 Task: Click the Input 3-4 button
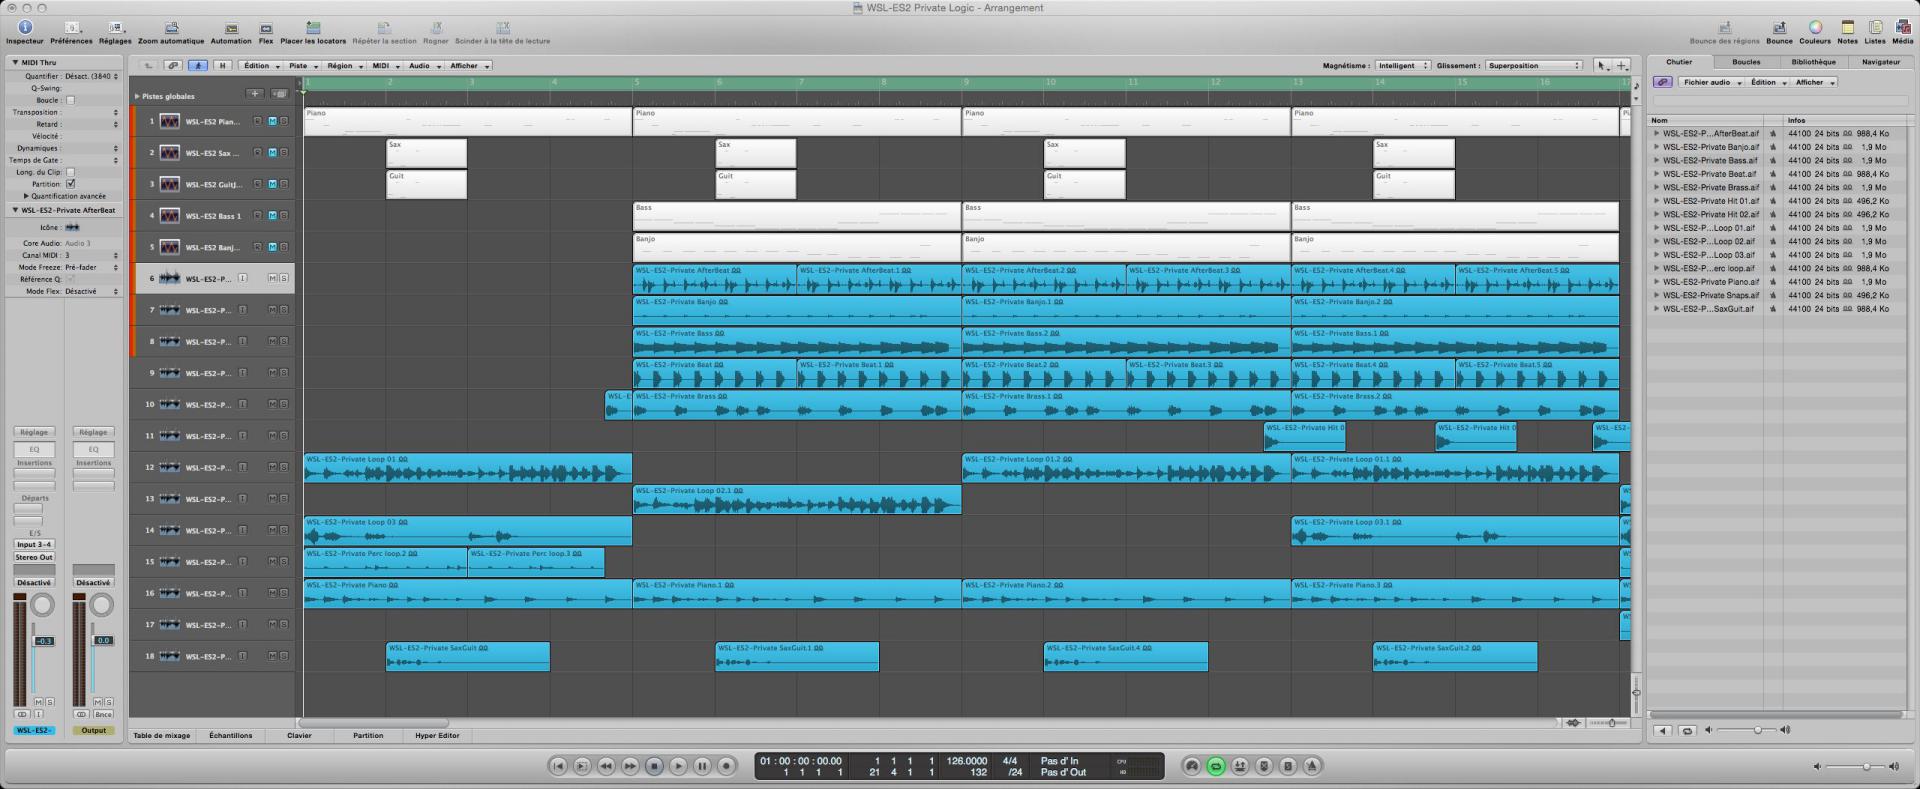34,545
